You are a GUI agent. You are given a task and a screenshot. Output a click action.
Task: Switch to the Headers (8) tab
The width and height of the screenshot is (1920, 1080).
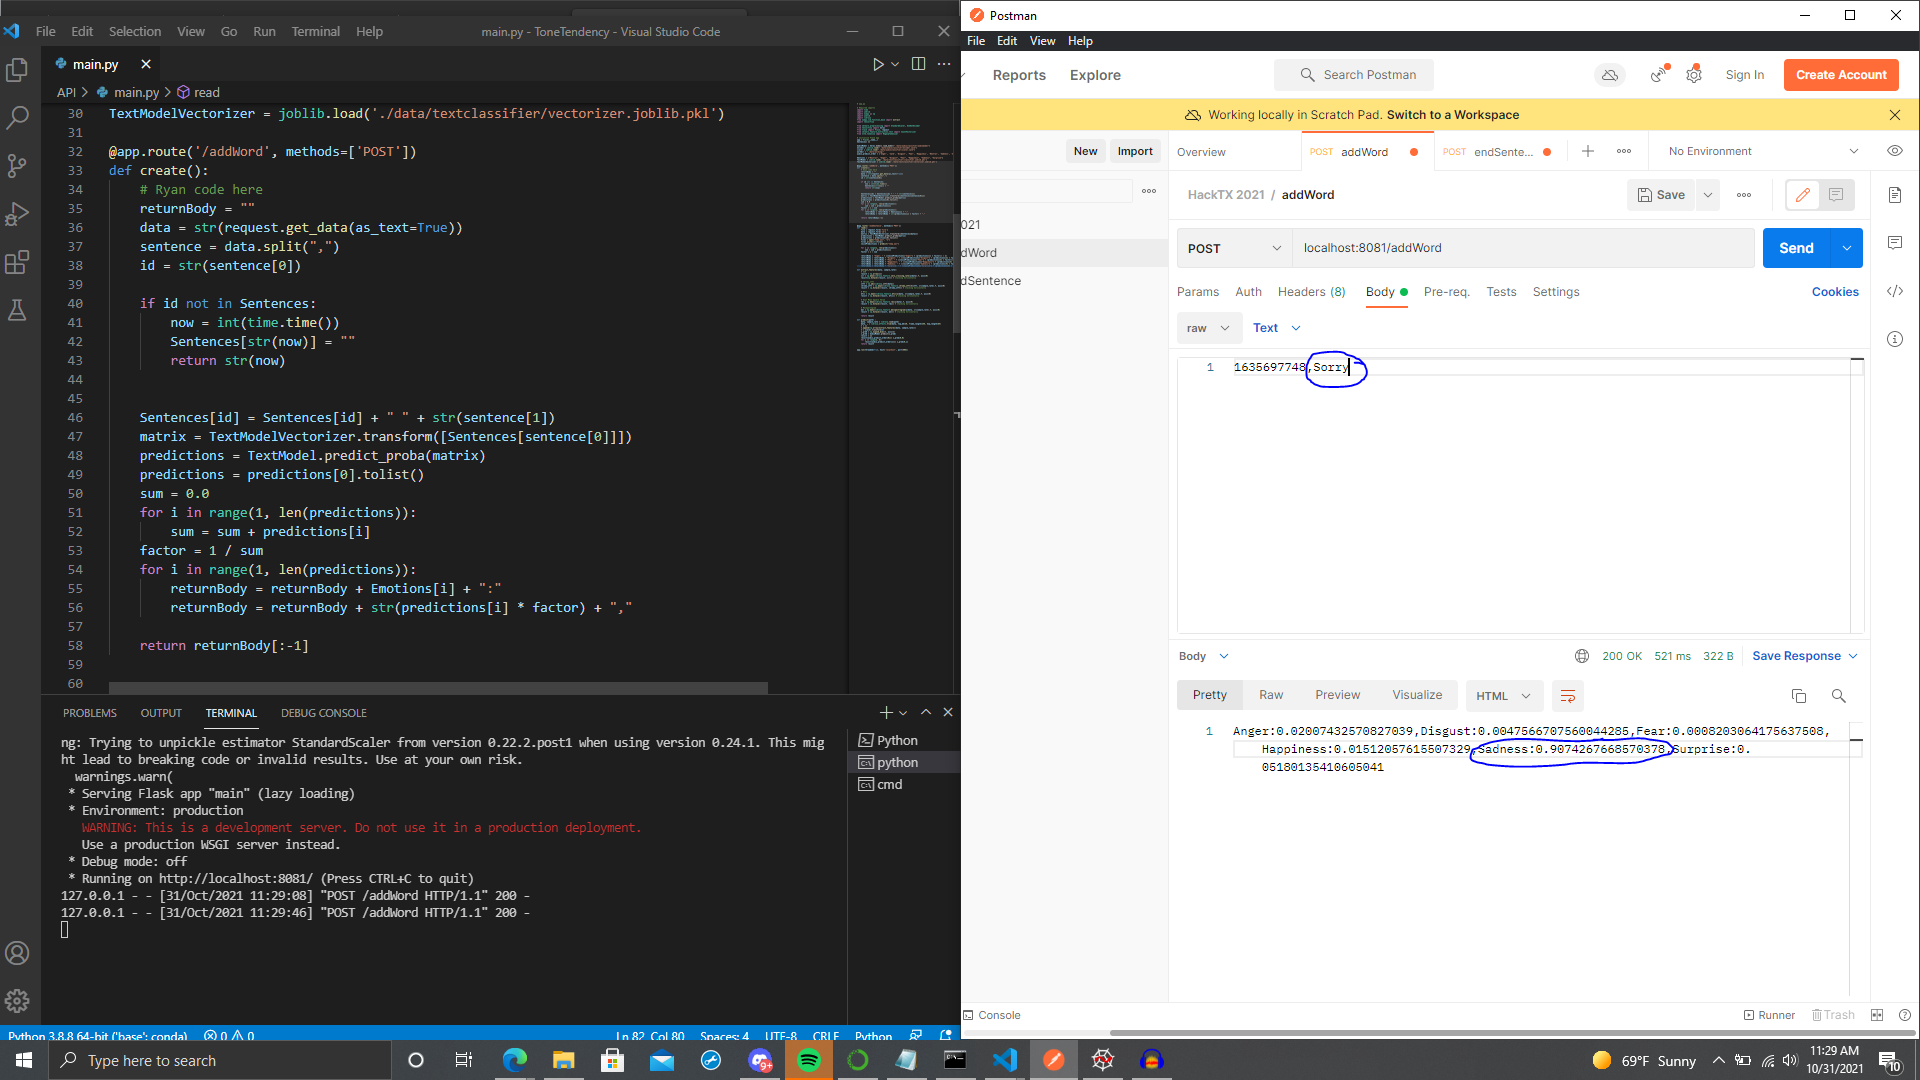[1311, 292]
